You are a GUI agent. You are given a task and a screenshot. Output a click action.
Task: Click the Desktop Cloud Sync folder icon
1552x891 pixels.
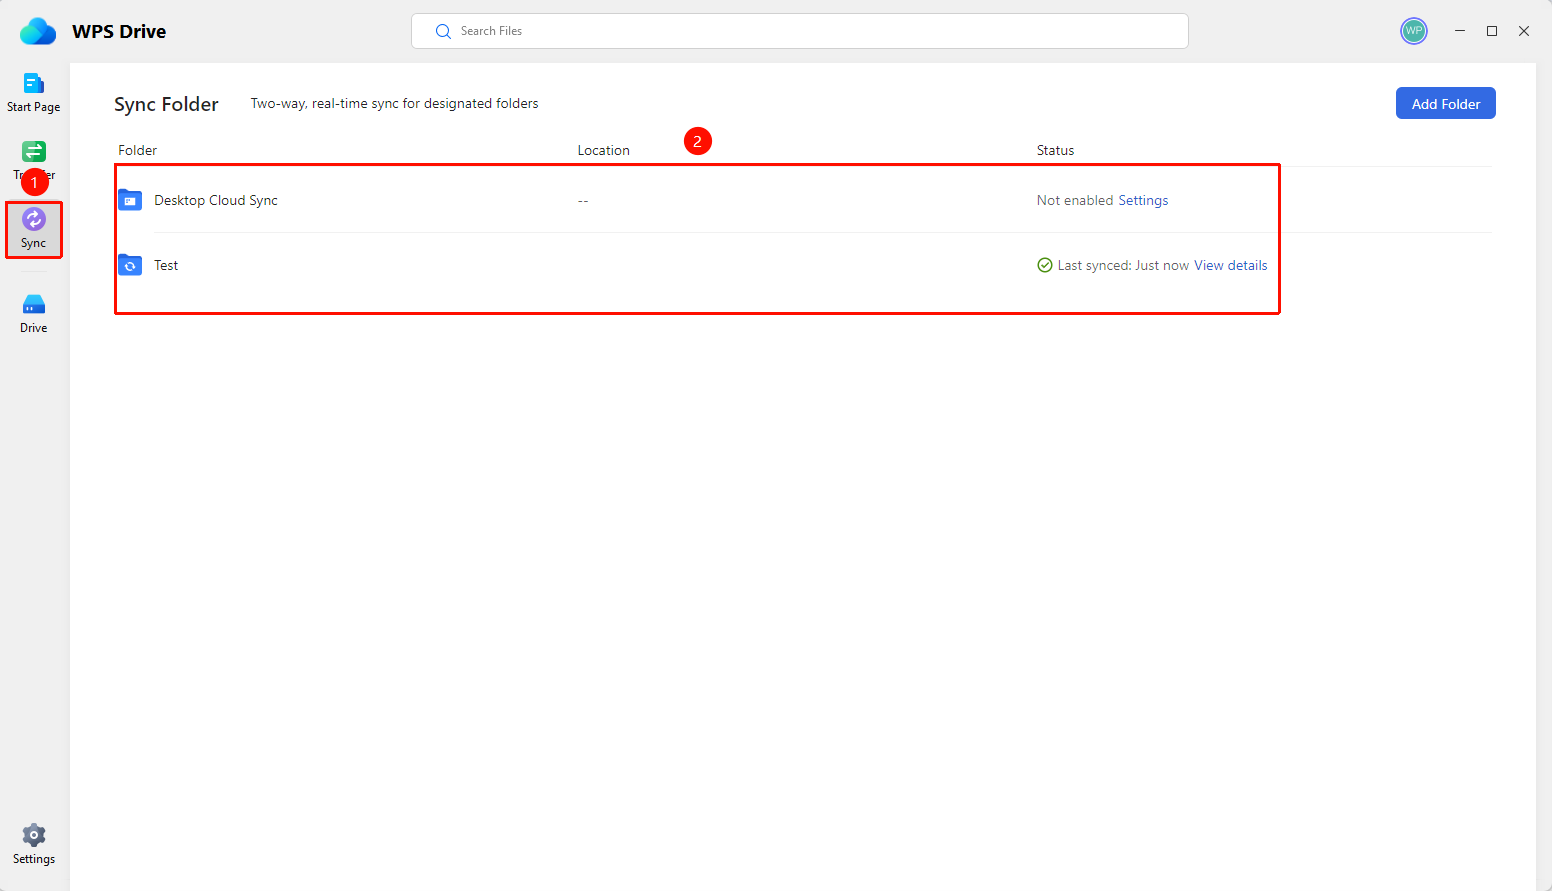[x=130, y=200]
